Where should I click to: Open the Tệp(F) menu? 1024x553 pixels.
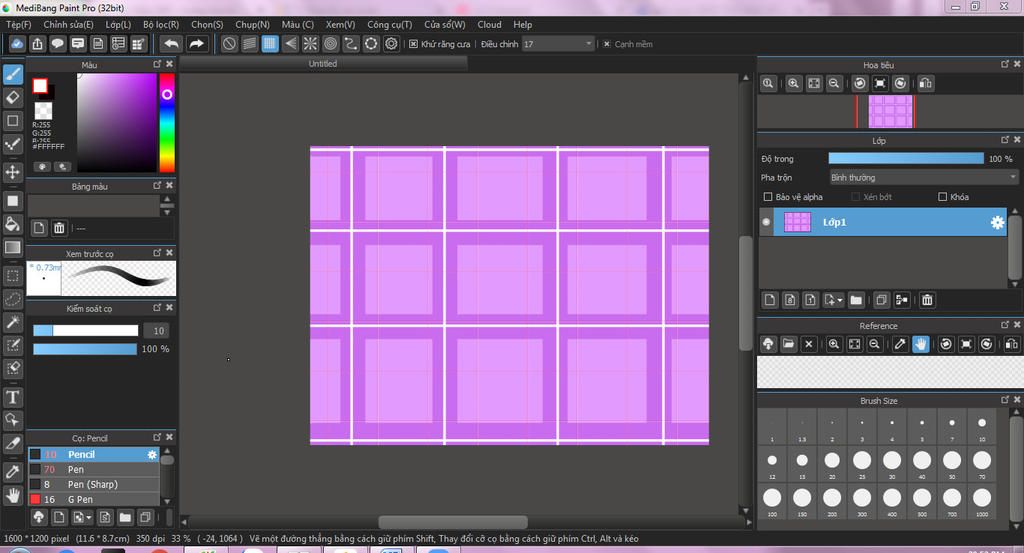18,24
